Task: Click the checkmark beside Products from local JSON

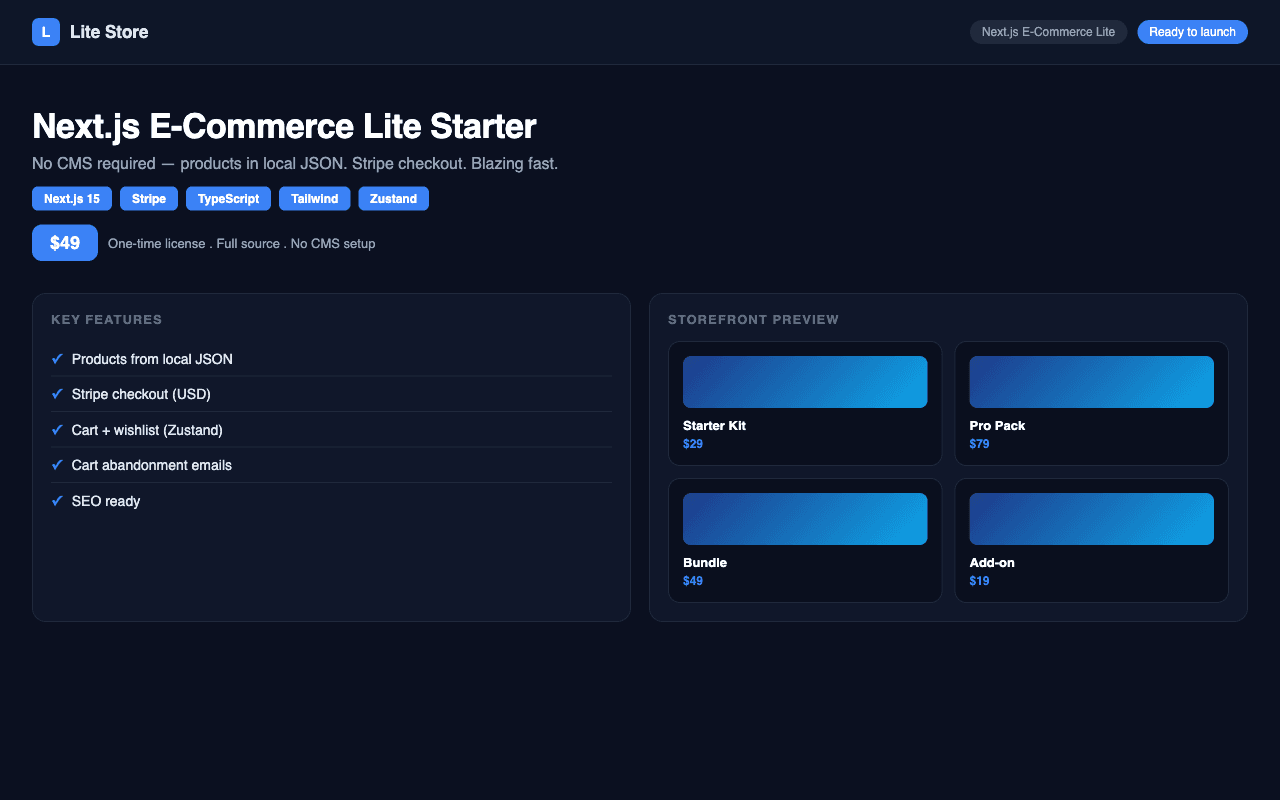Action: [57, 359]
